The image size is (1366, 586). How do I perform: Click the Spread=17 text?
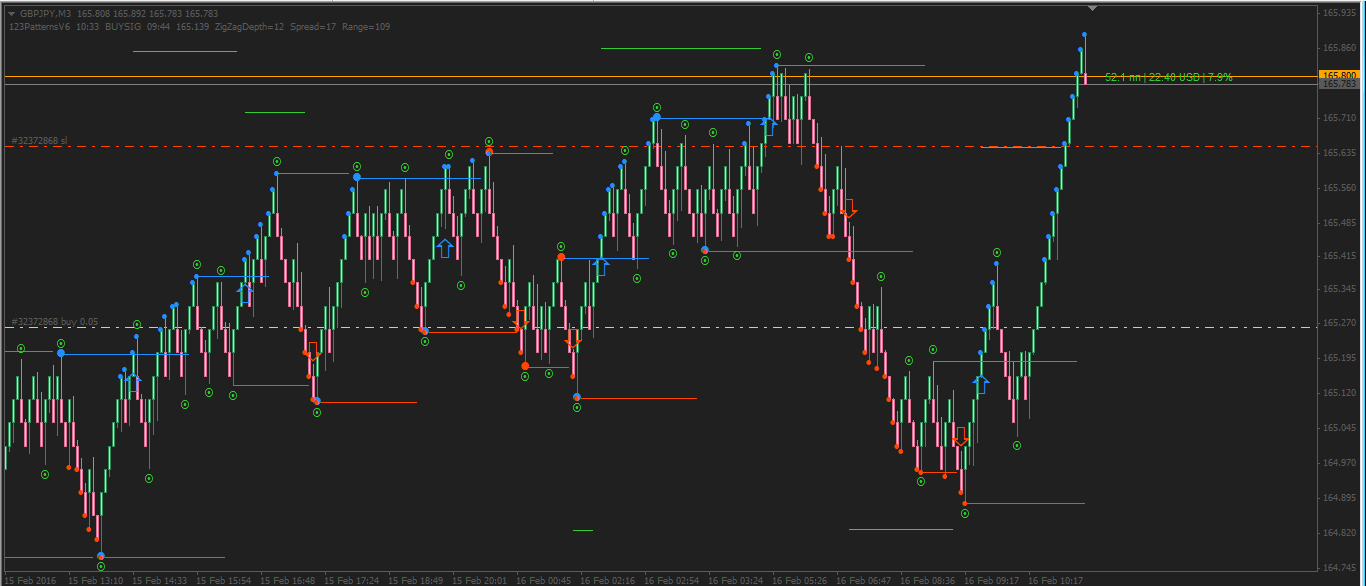point(313,27)
